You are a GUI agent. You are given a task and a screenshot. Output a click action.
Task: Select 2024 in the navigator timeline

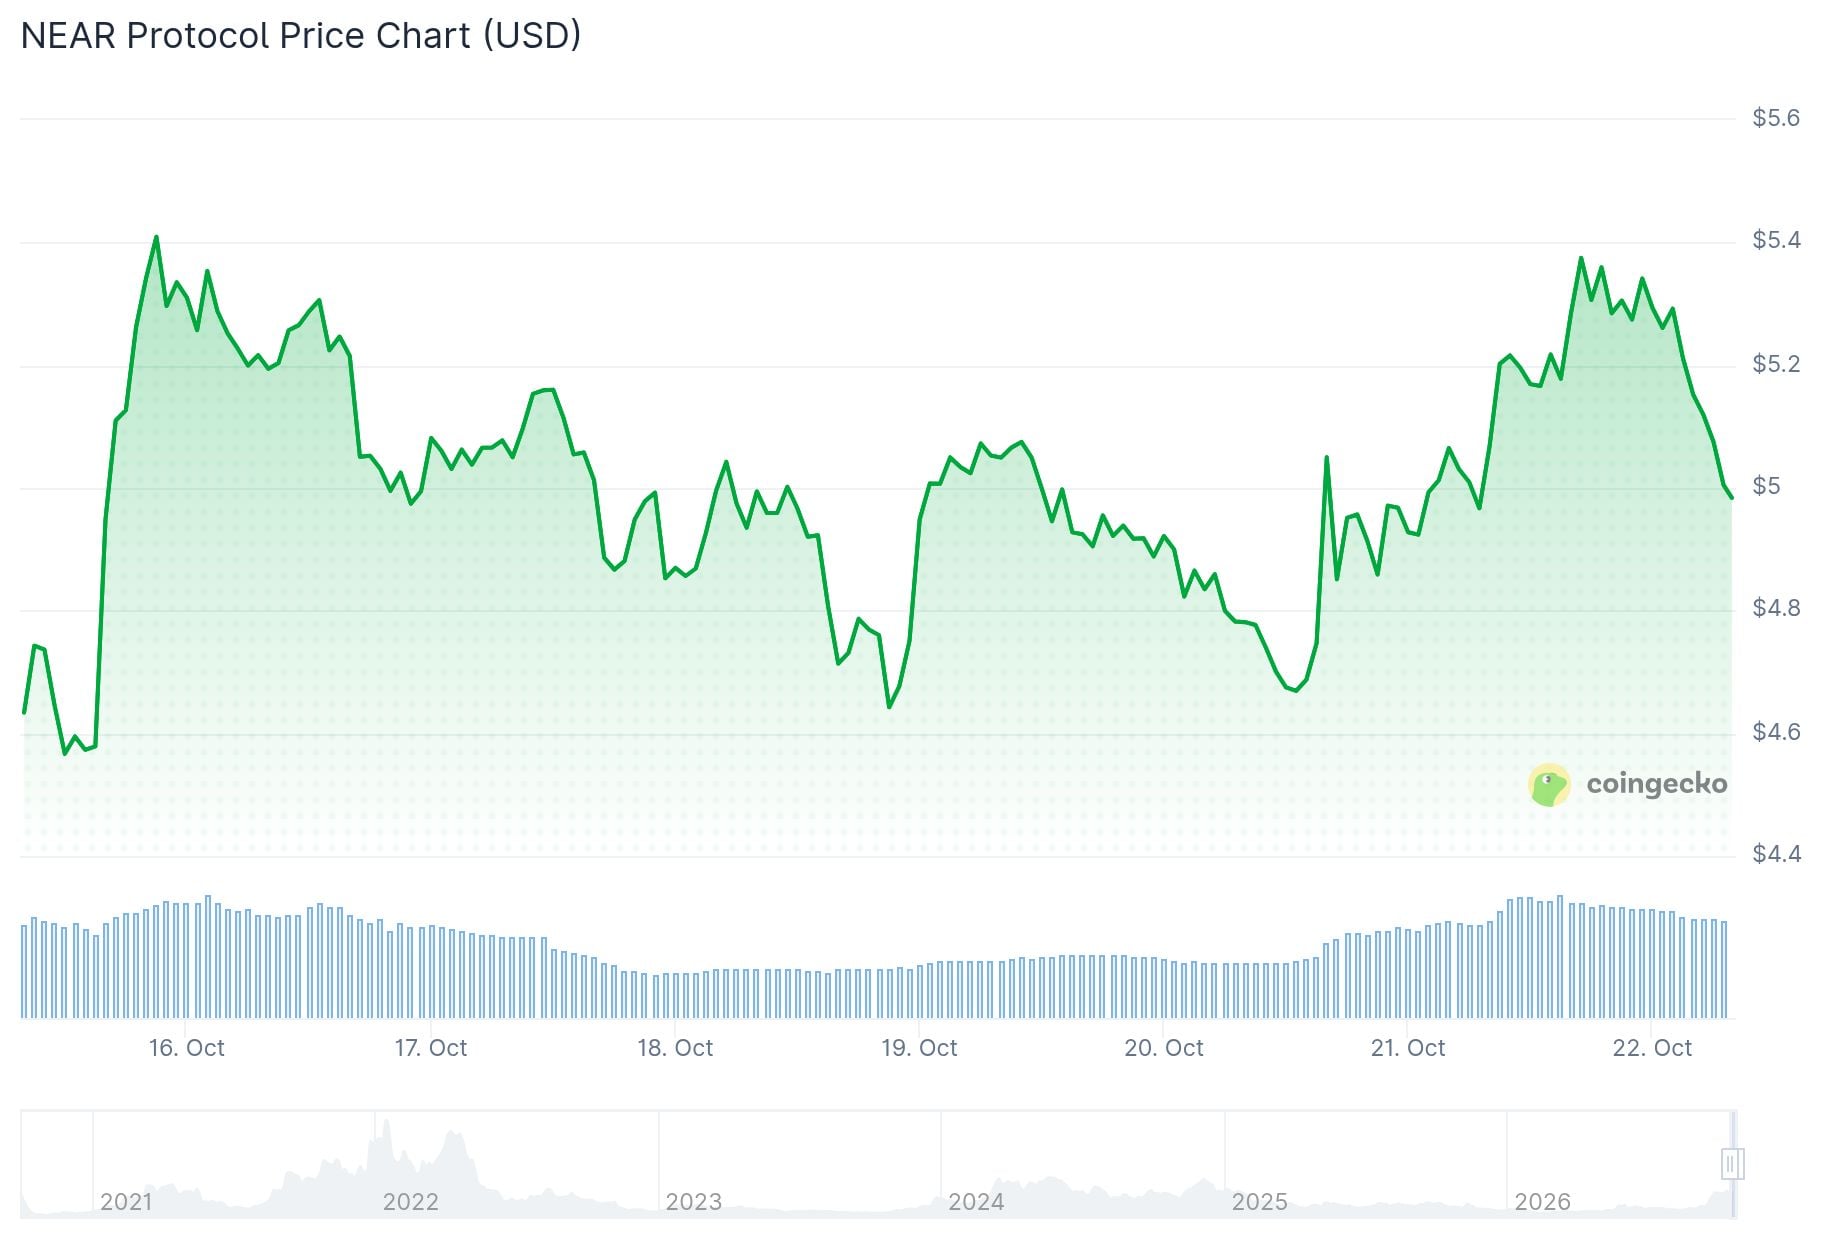tap(976, 1201)
